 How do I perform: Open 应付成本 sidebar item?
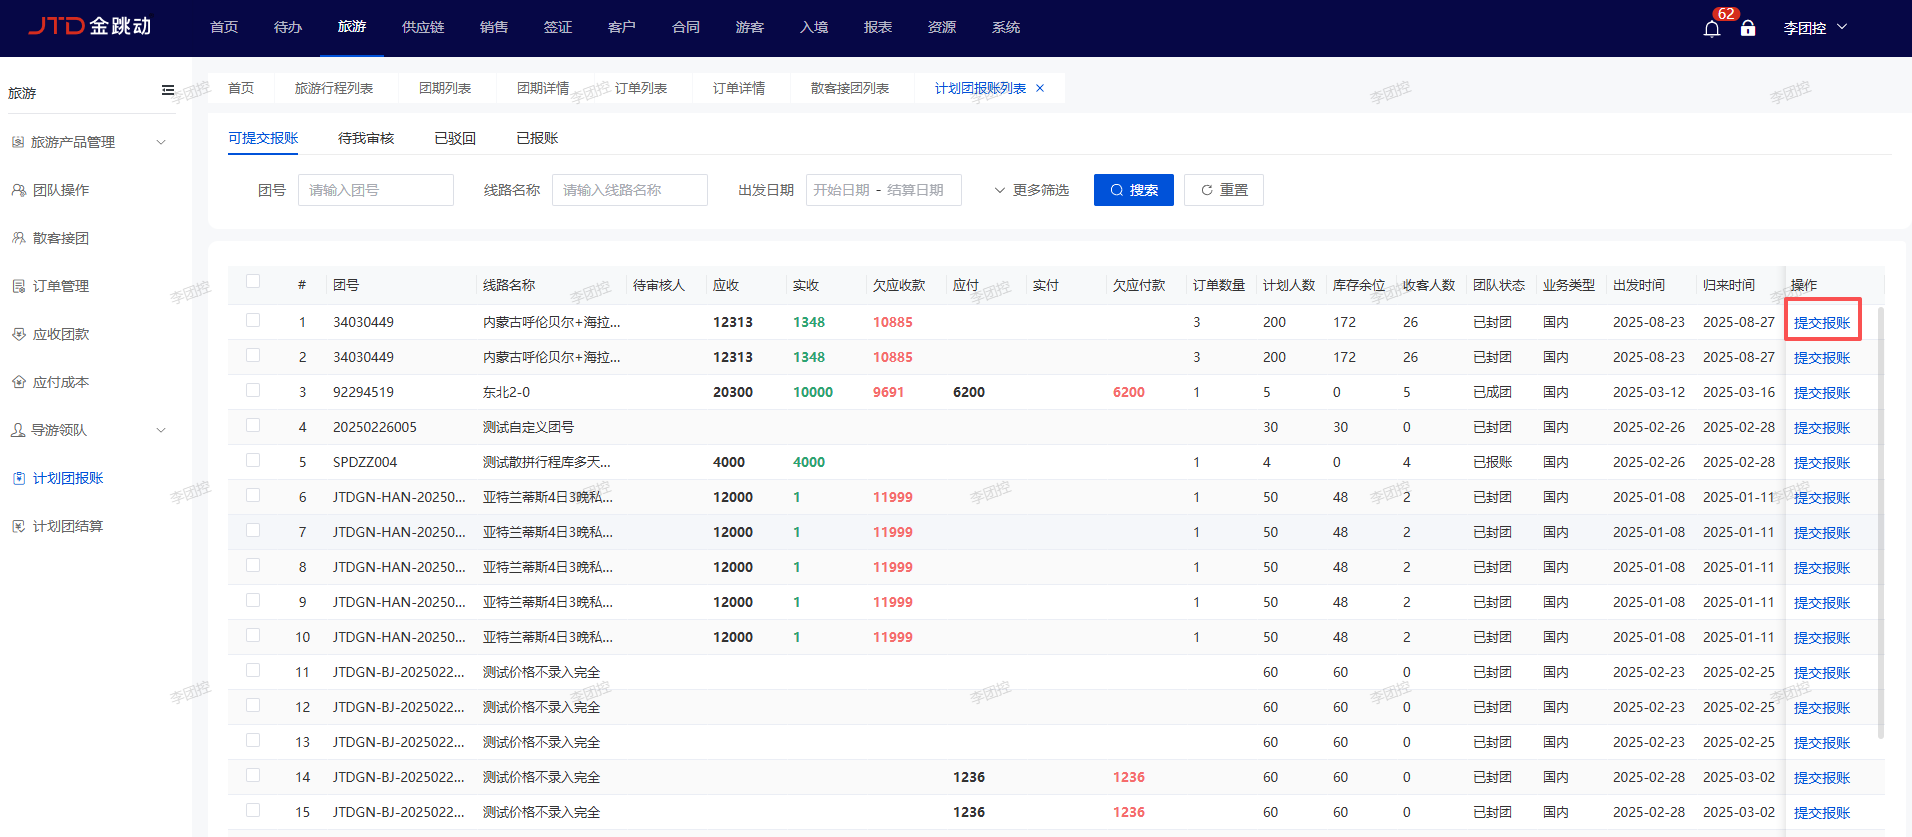pos(60,382)
